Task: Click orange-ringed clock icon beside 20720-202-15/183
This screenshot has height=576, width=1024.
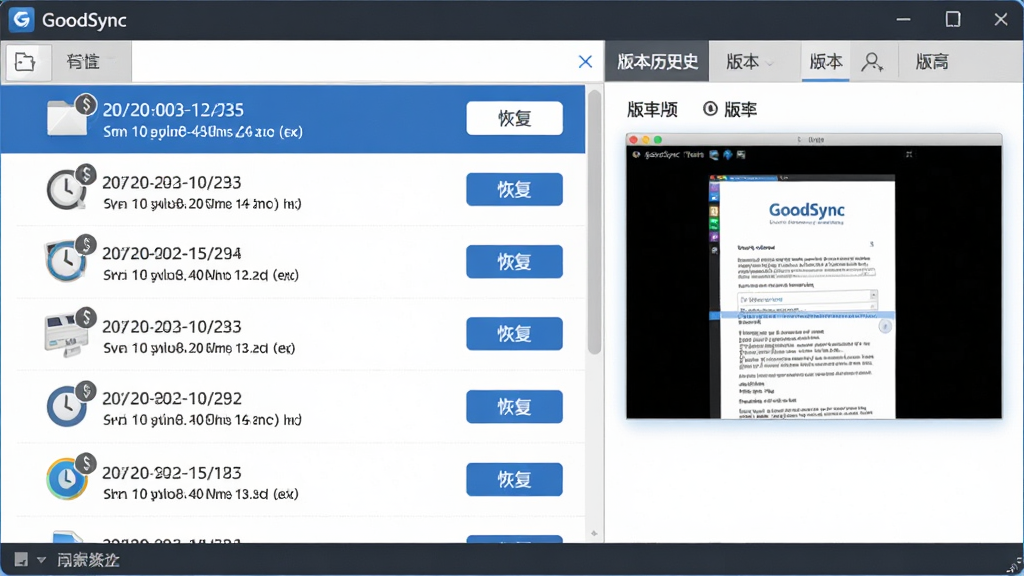Action: (x=69, y=477)
